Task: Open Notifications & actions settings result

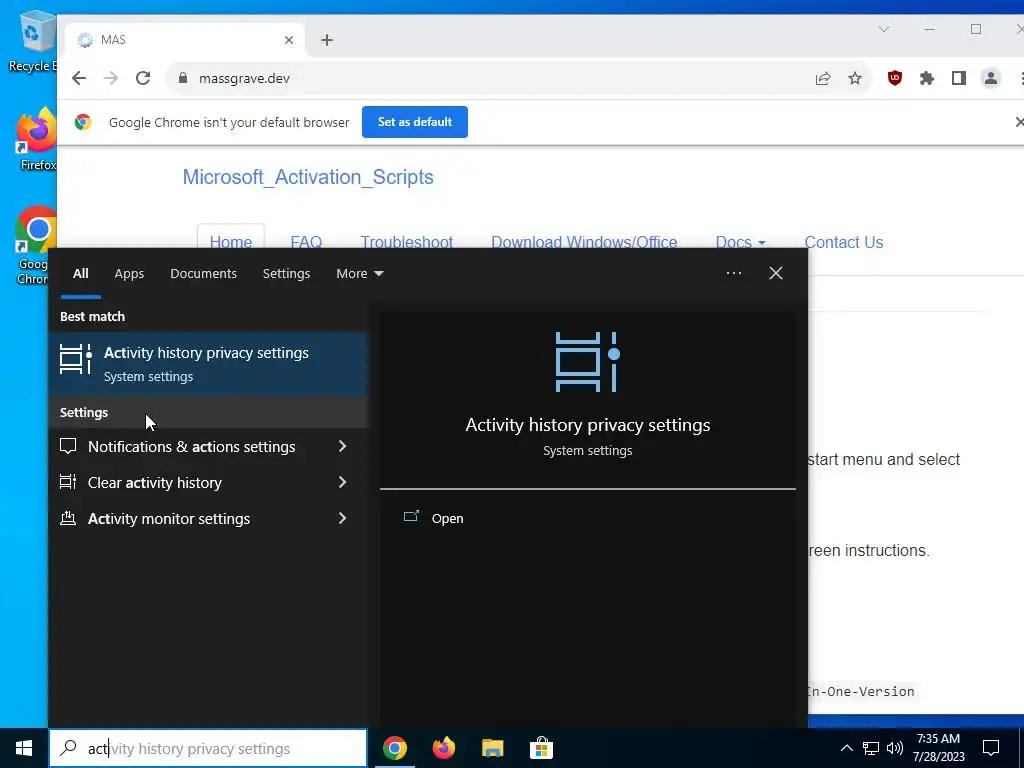Action: point(191,447)
